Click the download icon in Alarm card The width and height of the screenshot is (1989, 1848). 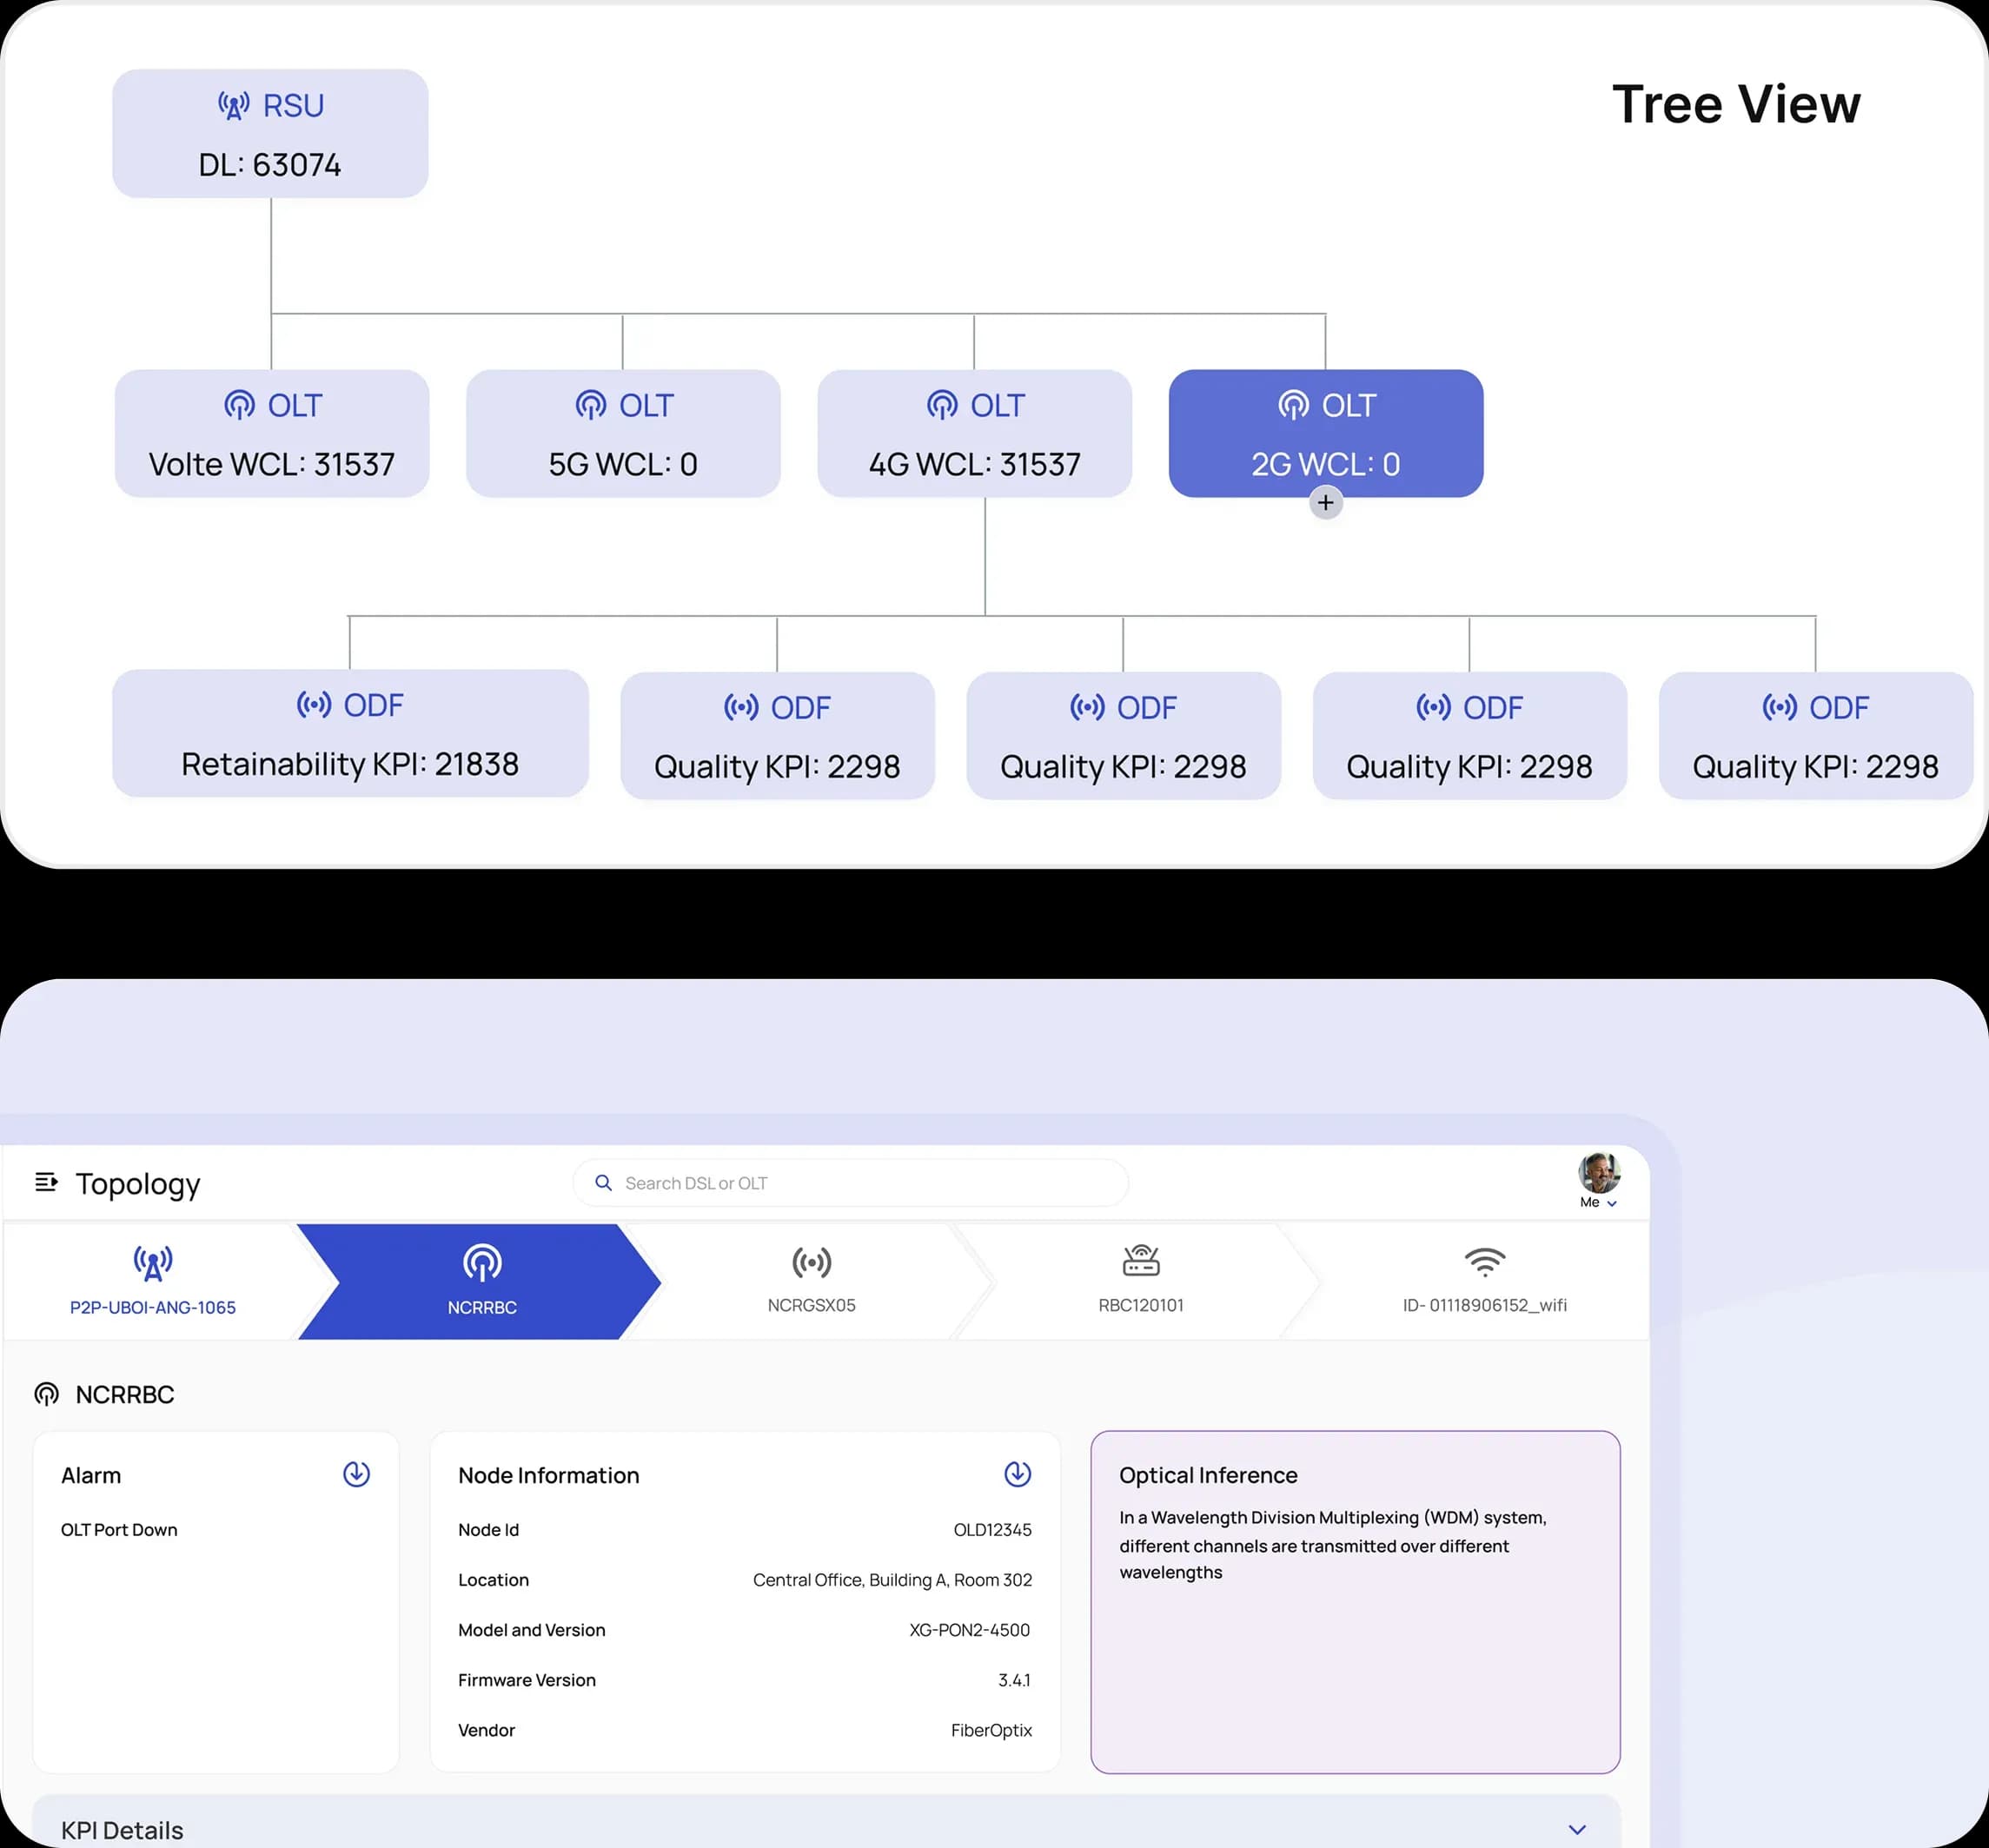(x=356, y=1473)
